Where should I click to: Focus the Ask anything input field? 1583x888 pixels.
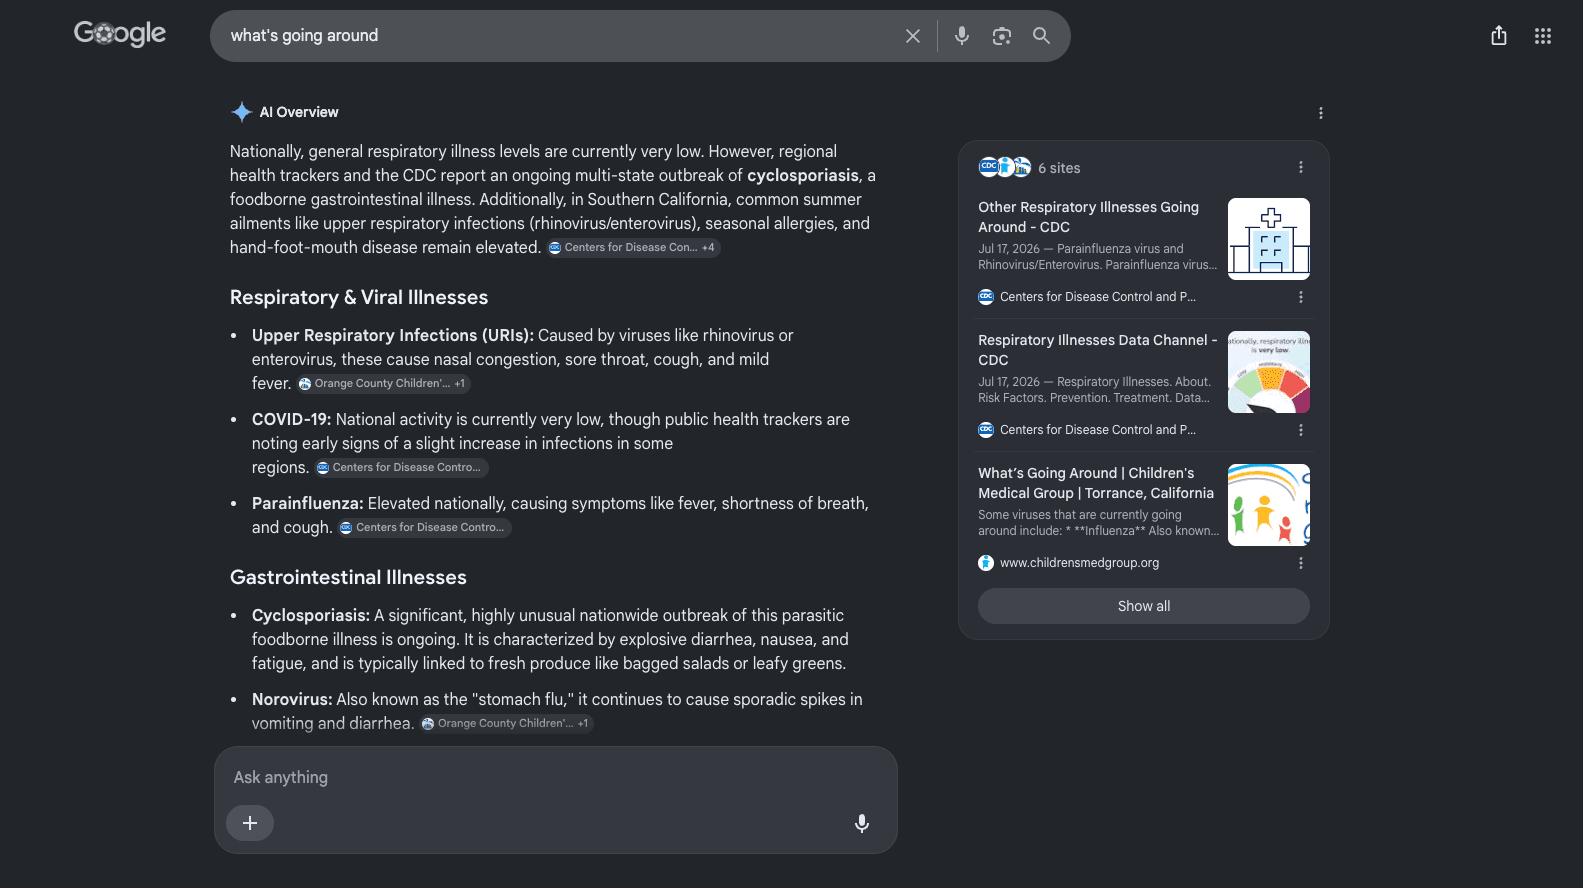556,777
